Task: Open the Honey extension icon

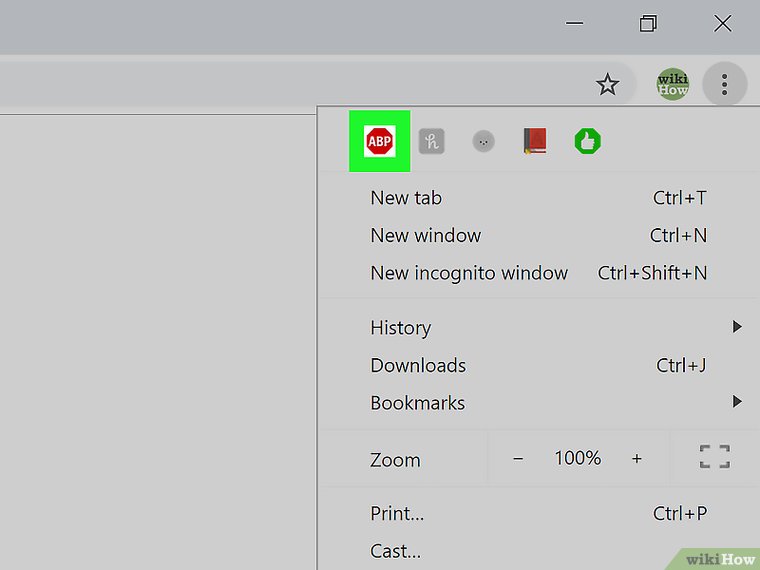Action: point(431,142)
